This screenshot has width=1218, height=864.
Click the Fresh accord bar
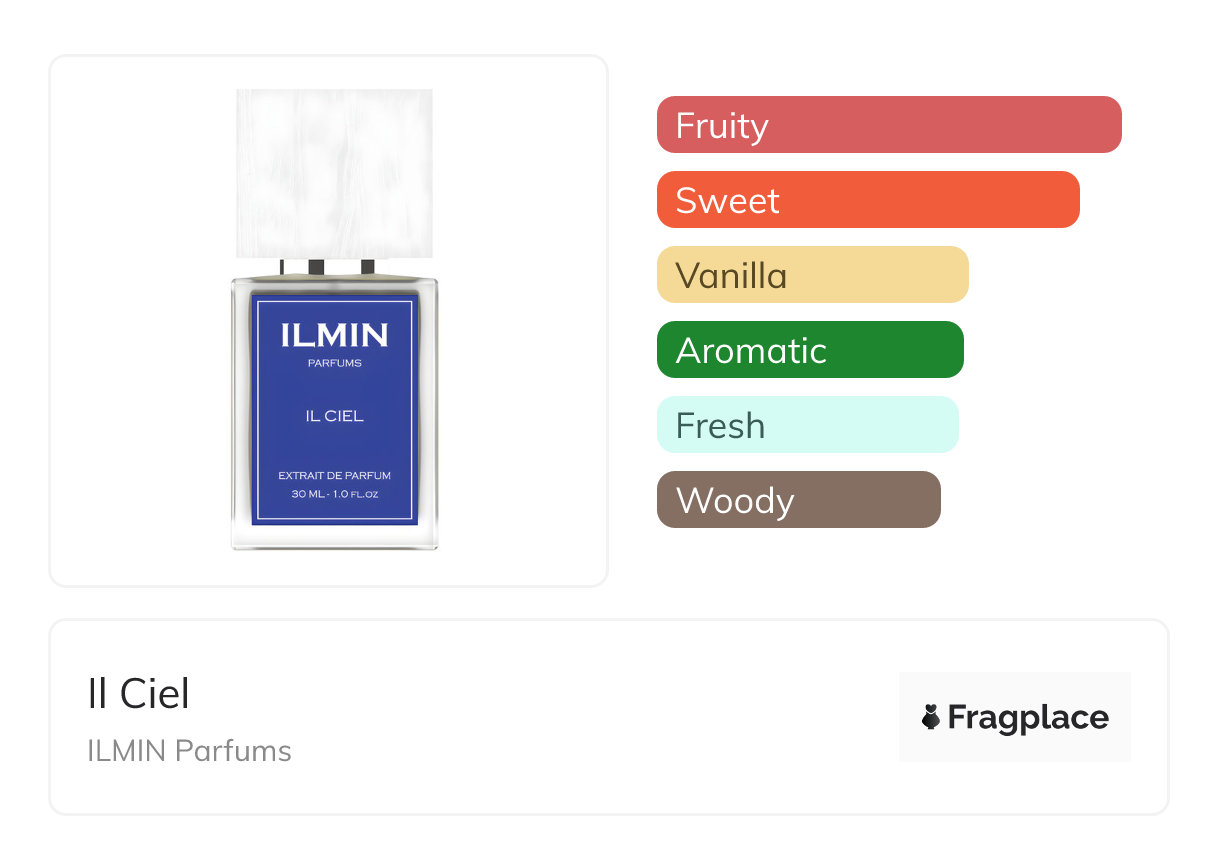tap(807, 425)
